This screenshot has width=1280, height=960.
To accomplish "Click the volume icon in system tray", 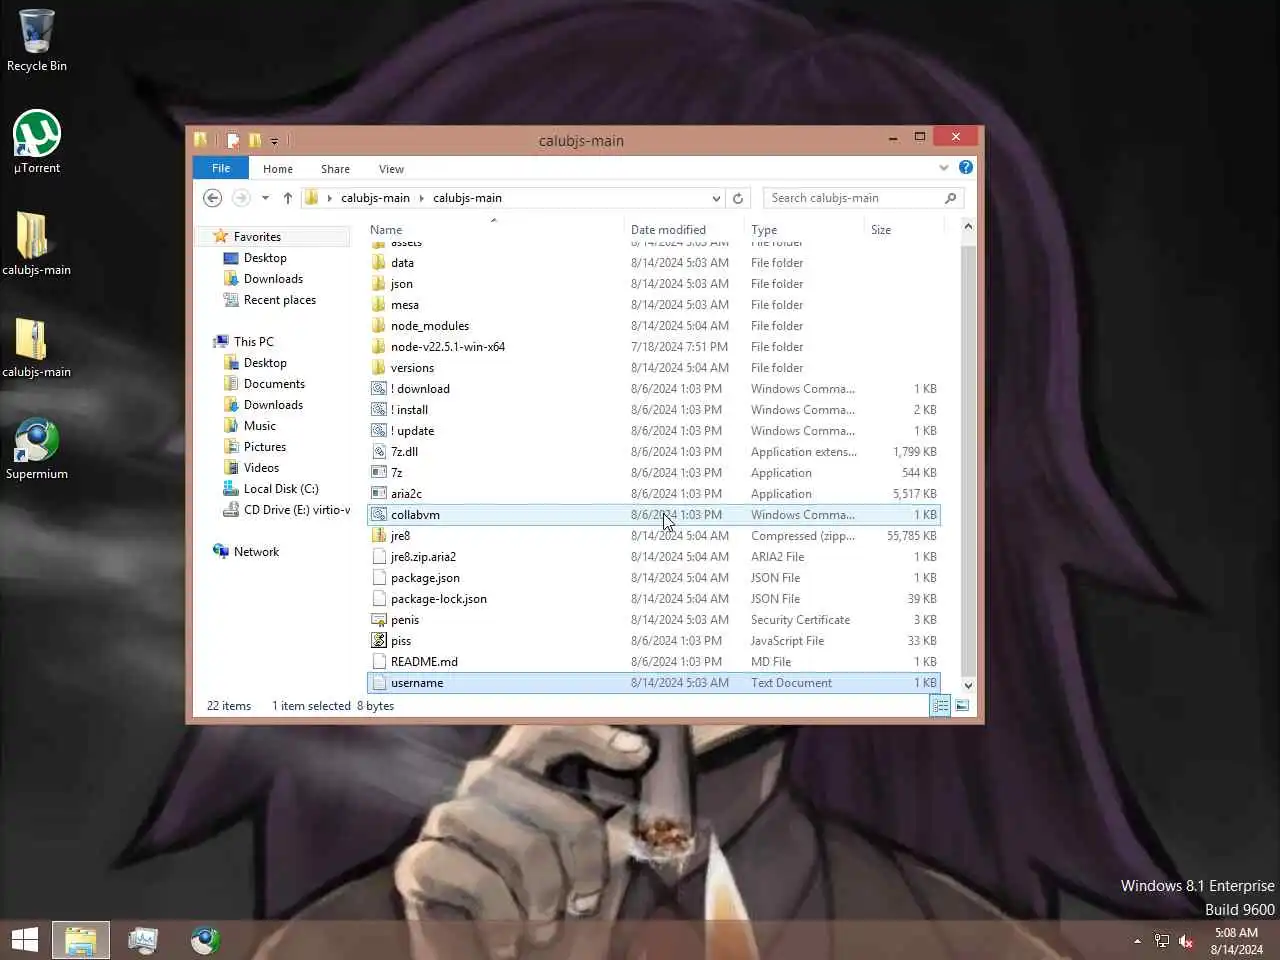I will pos(1186,941).
